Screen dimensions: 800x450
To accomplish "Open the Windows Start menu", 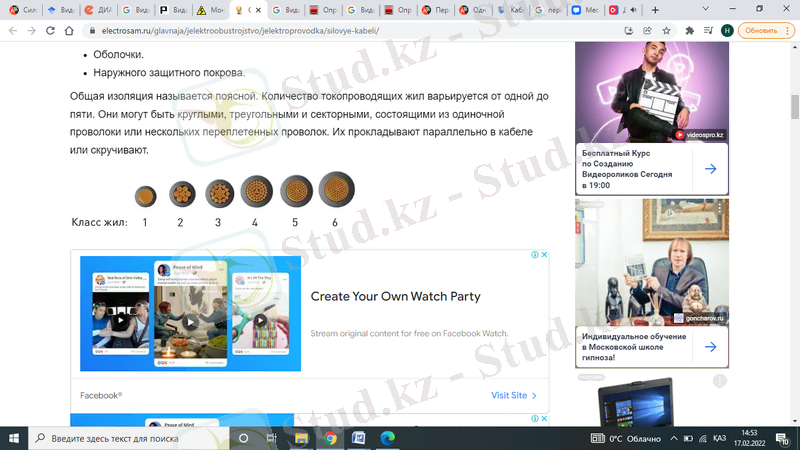I will pos(14,438).
